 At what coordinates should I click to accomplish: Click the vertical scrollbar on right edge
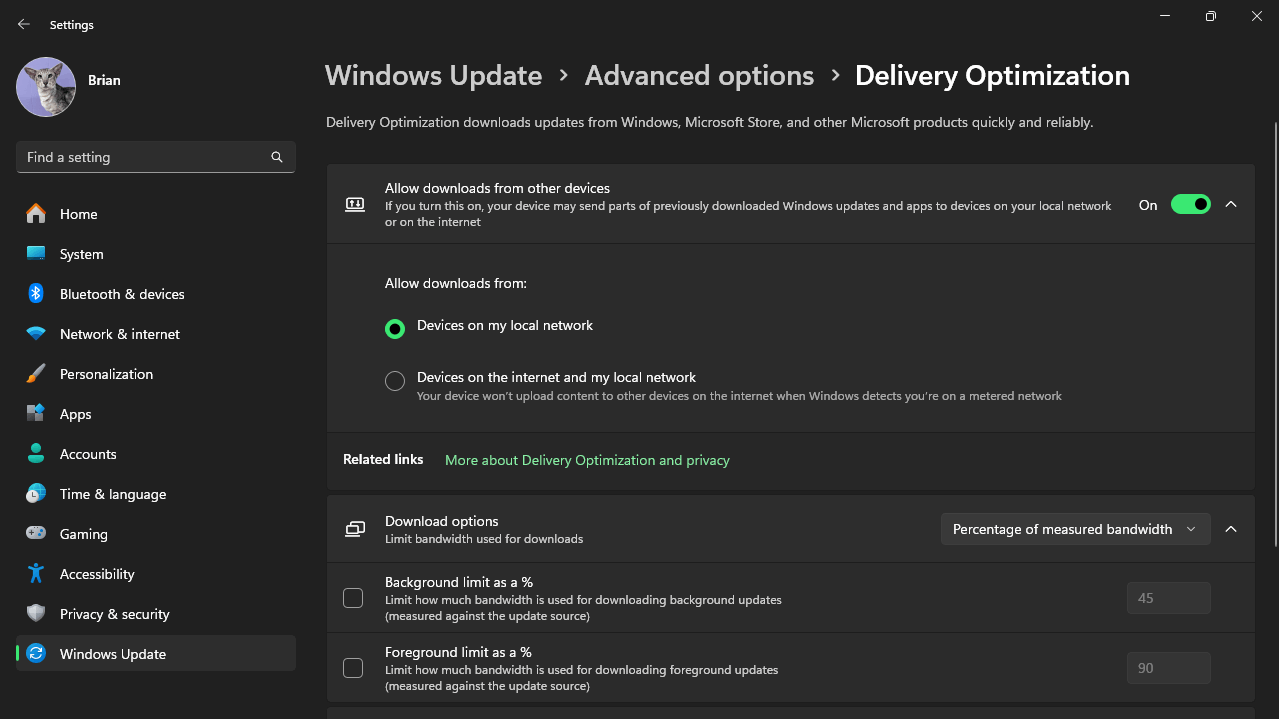click(1275, 333)
